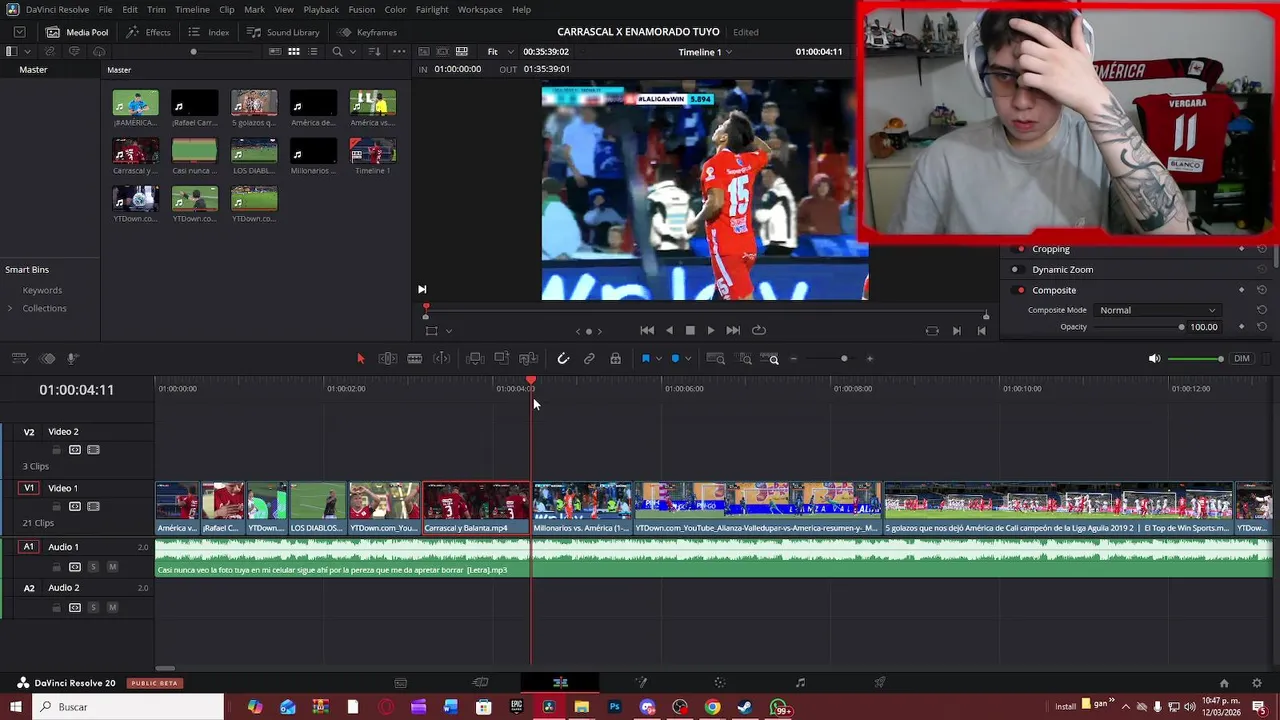Click the Full Extent Zoom icon
The image size is (1280, 720).
[716, 359]
